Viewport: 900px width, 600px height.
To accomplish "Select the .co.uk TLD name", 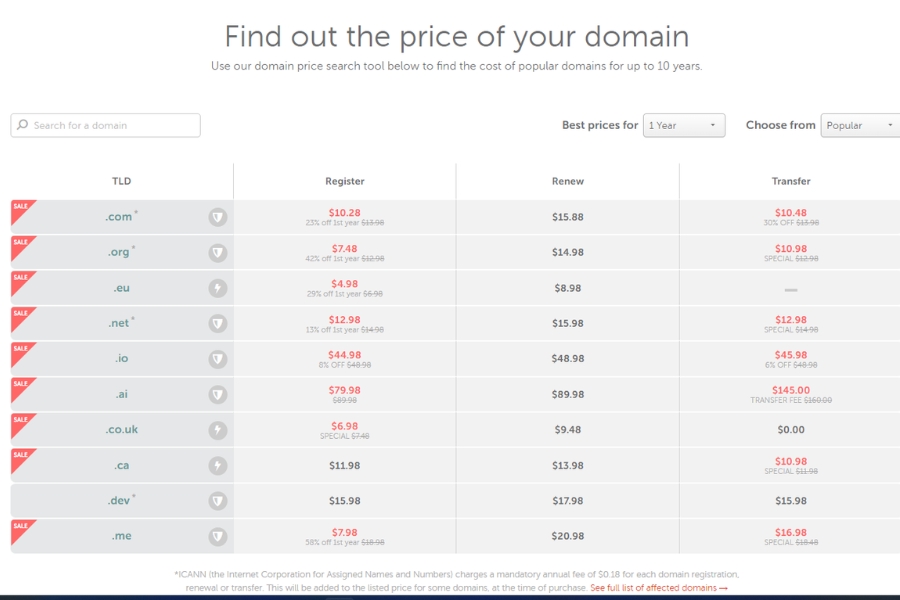I will [x=122, y=429].
